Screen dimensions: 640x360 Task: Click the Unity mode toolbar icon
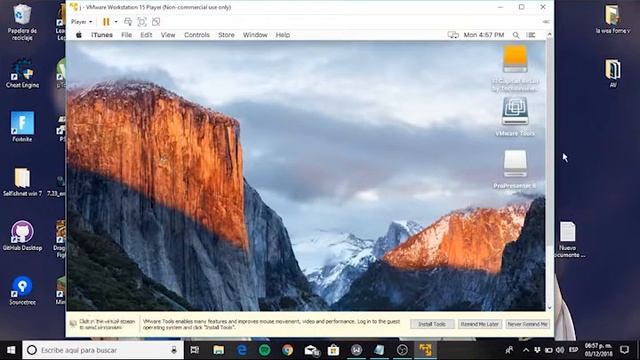click(x=156, y=22)
